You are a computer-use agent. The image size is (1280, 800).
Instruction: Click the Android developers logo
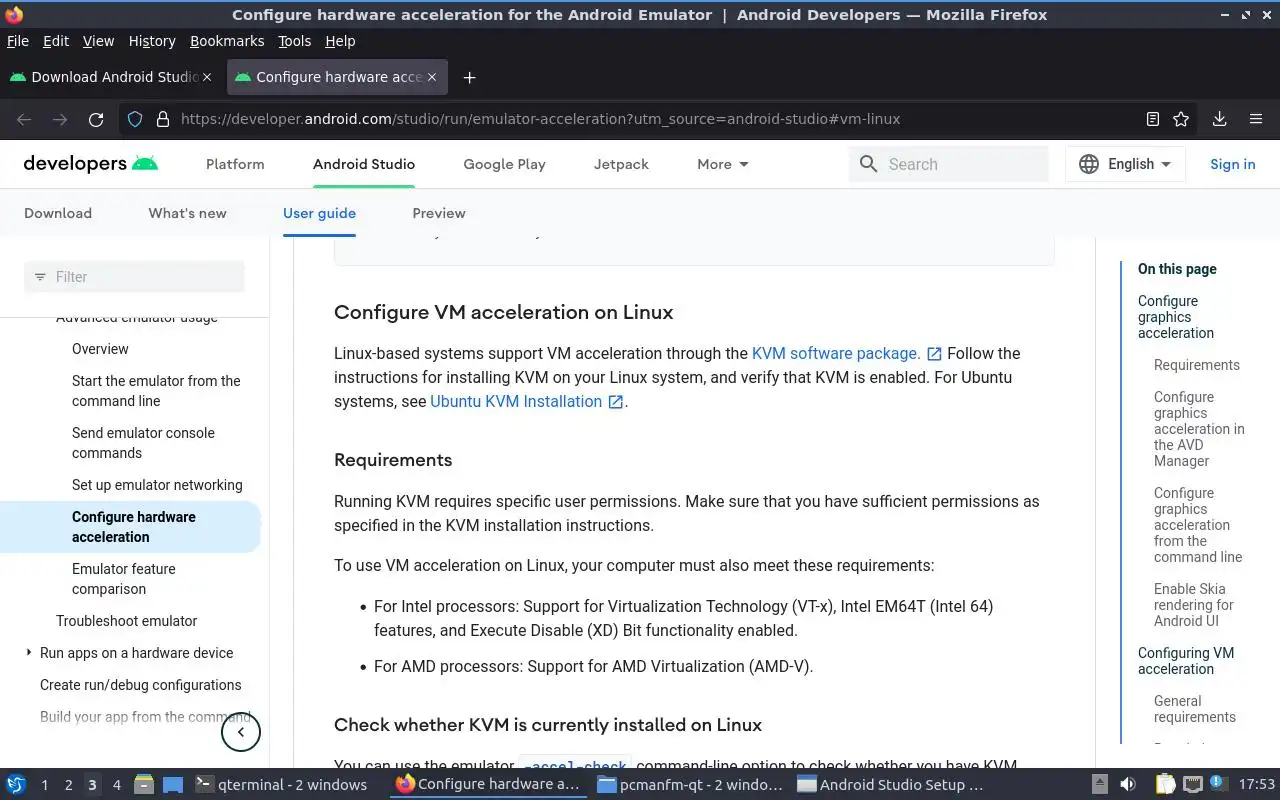click(90, 164)
